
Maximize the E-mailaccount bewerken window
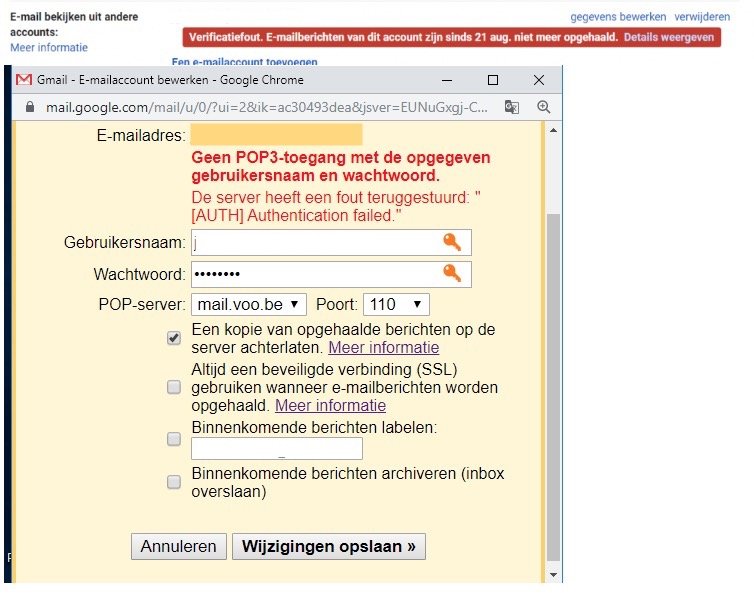point(492,80)
